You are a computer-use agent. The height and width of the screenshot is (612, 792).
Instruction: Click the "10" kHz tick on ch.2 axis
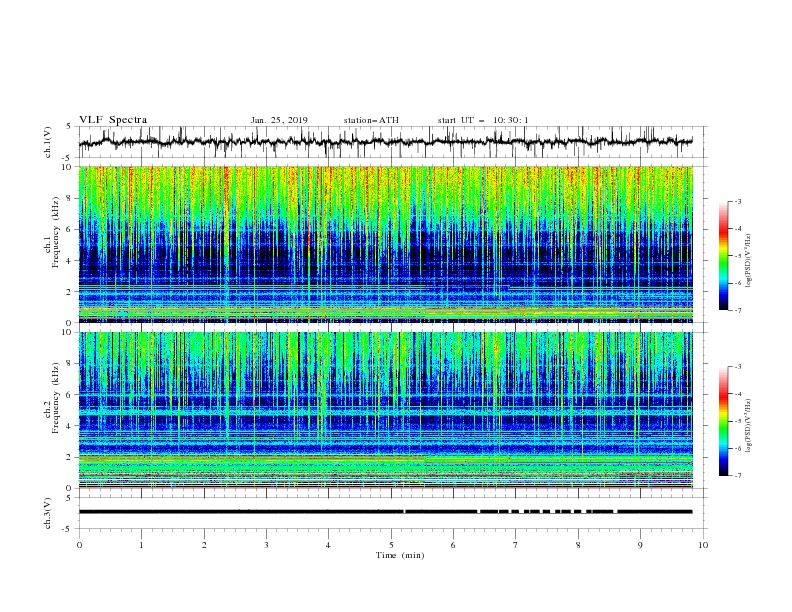[69, 332]
